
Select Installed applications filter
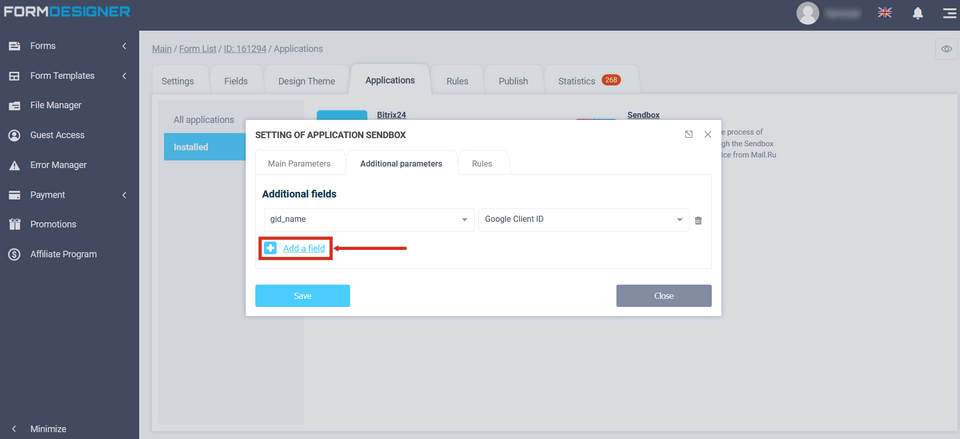(204, 147)
